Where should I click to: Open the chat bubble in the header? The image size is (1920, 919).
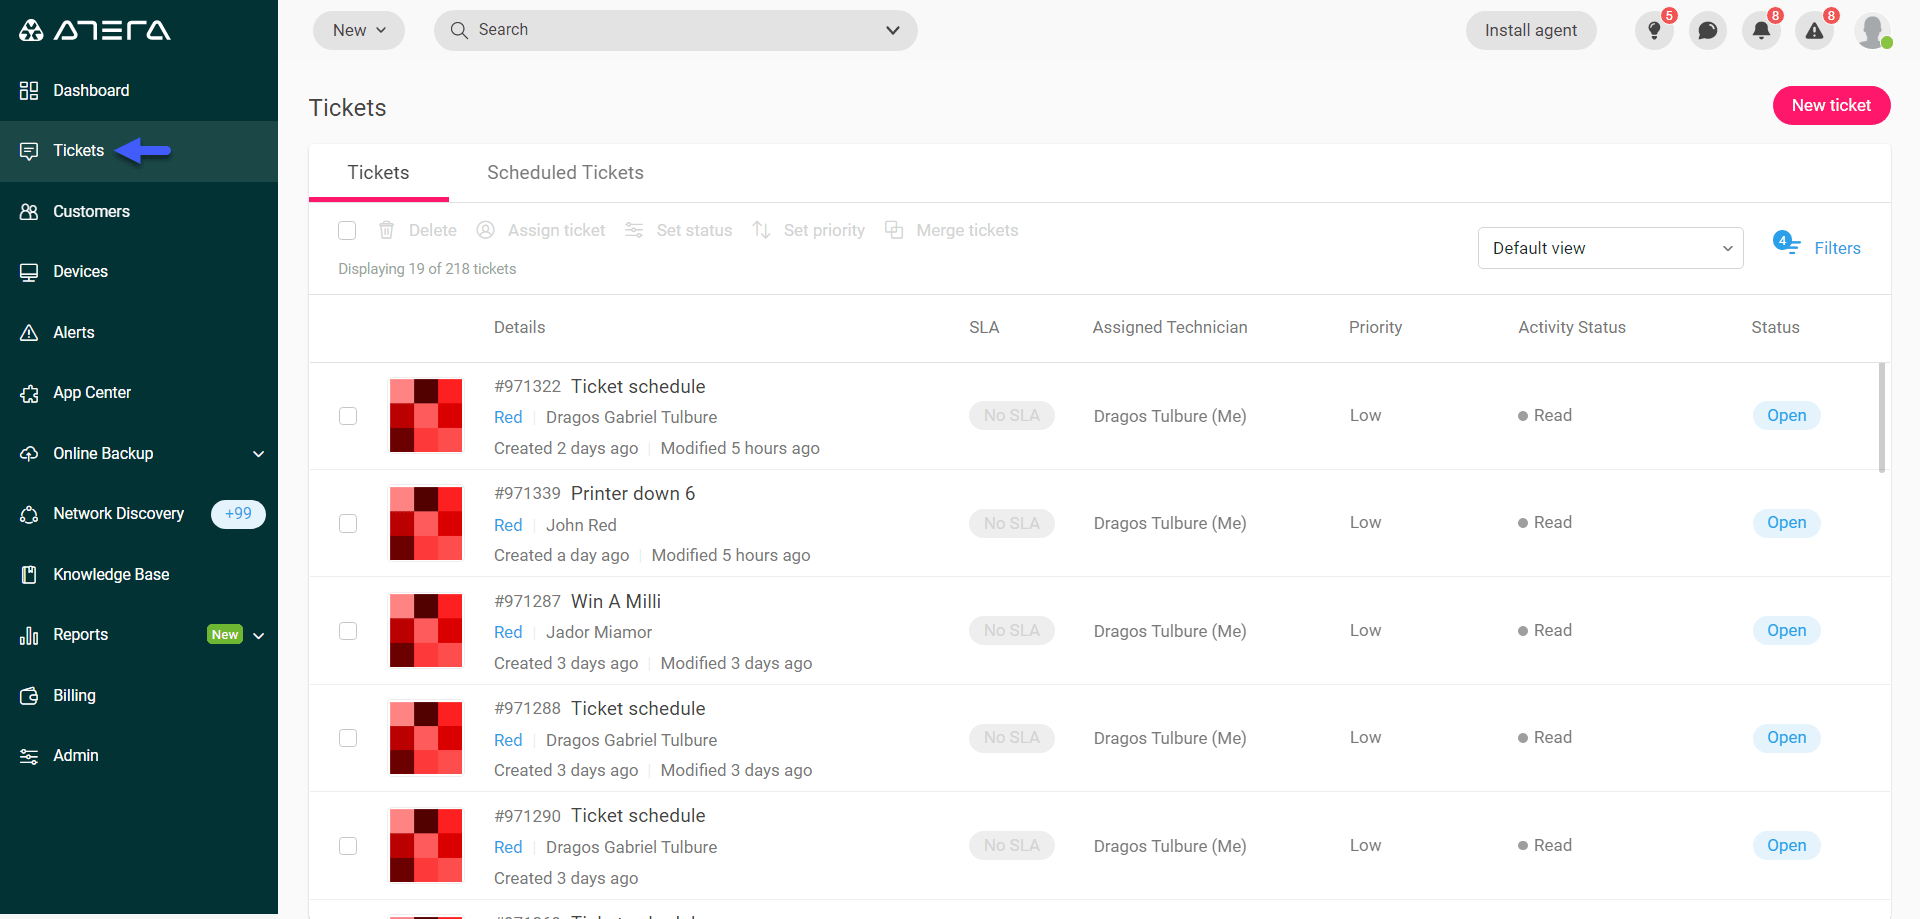[1707, 30]
